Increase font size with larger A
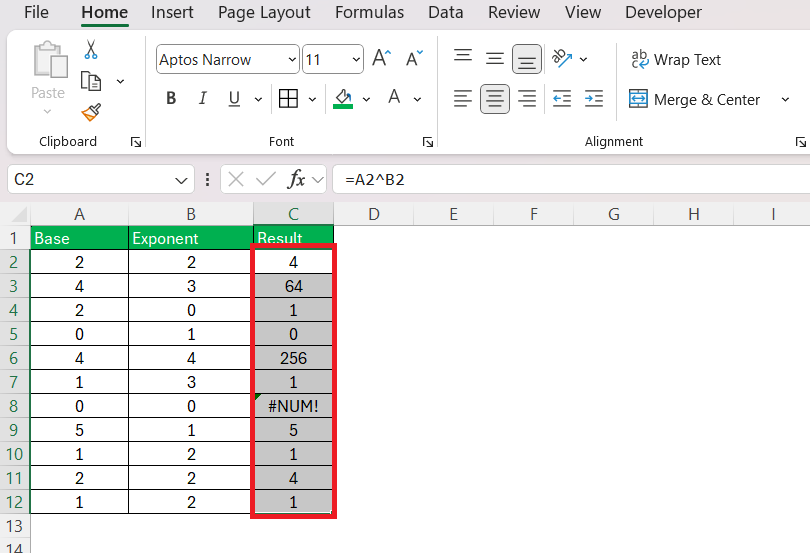This screenshot has height=553, width=810. tap(382, 58)
